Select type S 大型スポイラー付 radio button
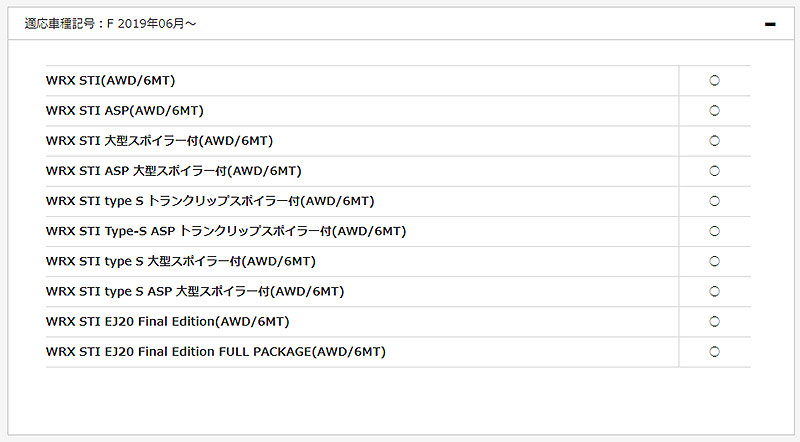This screenshot has width=800, height=442. pyautogui.click(x=714, y=261)
